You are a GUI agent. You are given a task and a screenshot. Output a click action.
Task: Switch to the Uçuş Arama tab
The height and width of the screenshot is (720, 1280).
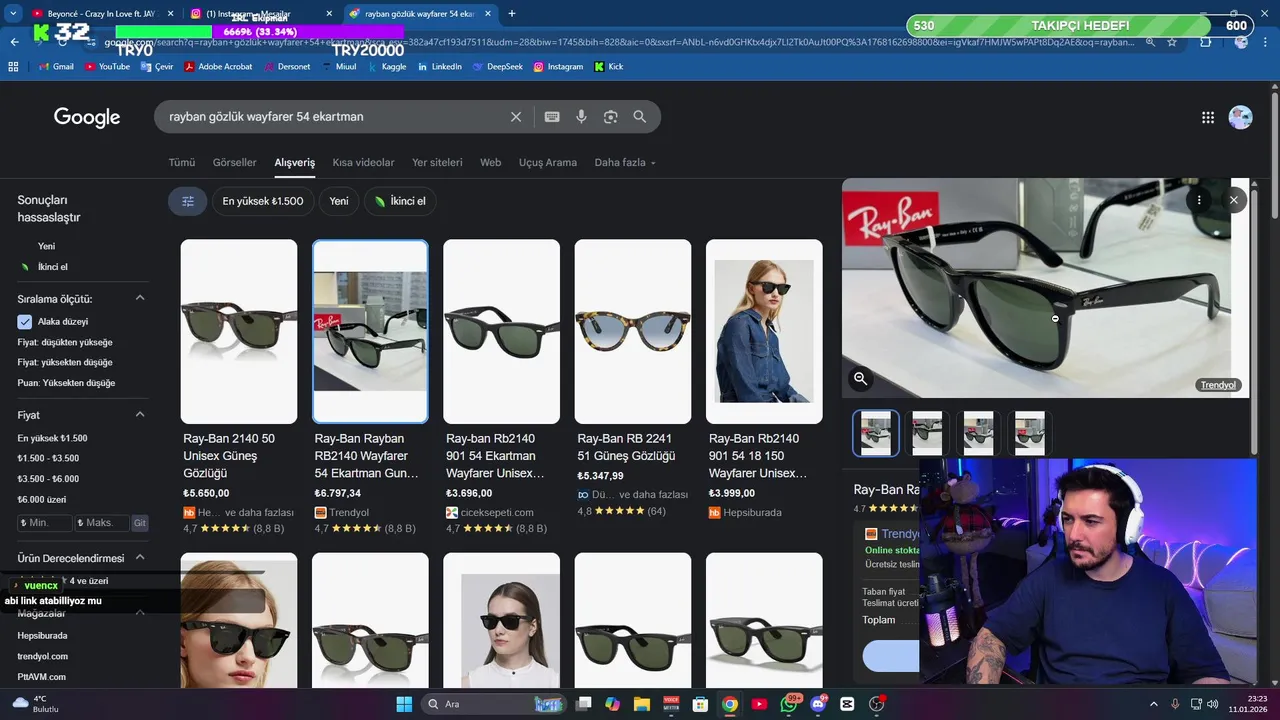coord(547,162)
